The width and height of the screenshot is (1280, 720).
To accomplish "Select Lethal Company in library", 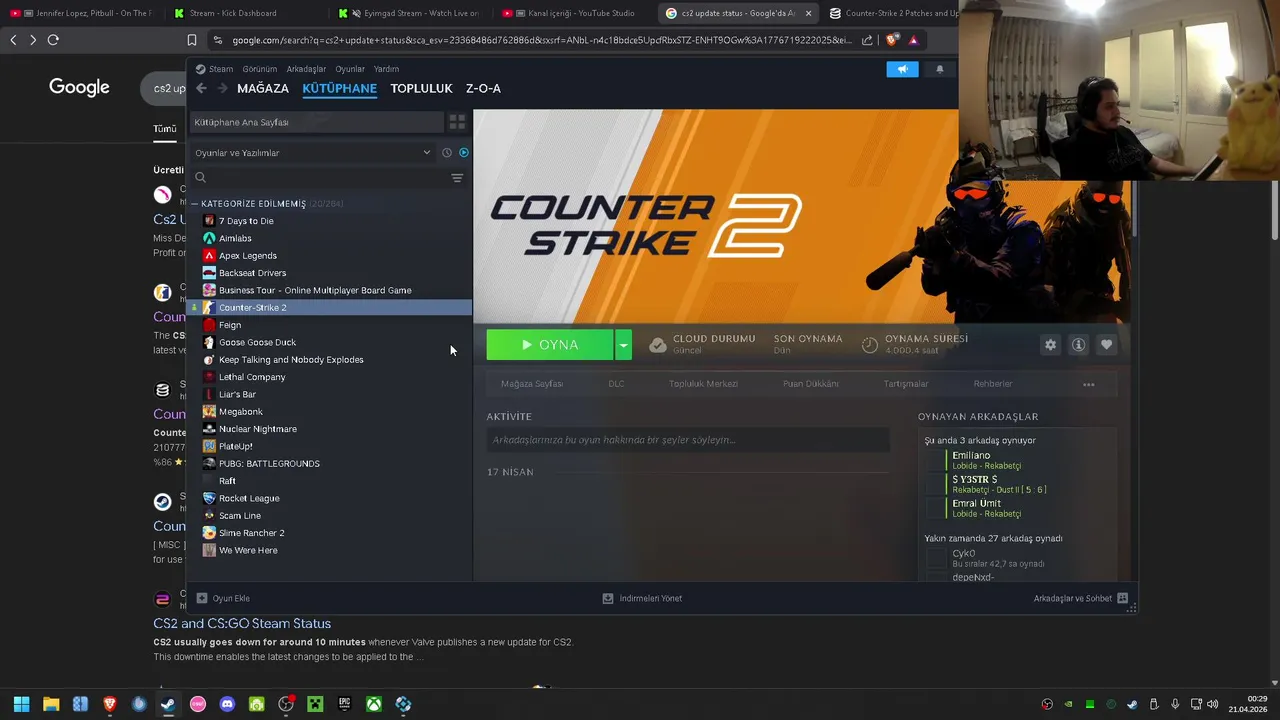I will click(252, 377).
